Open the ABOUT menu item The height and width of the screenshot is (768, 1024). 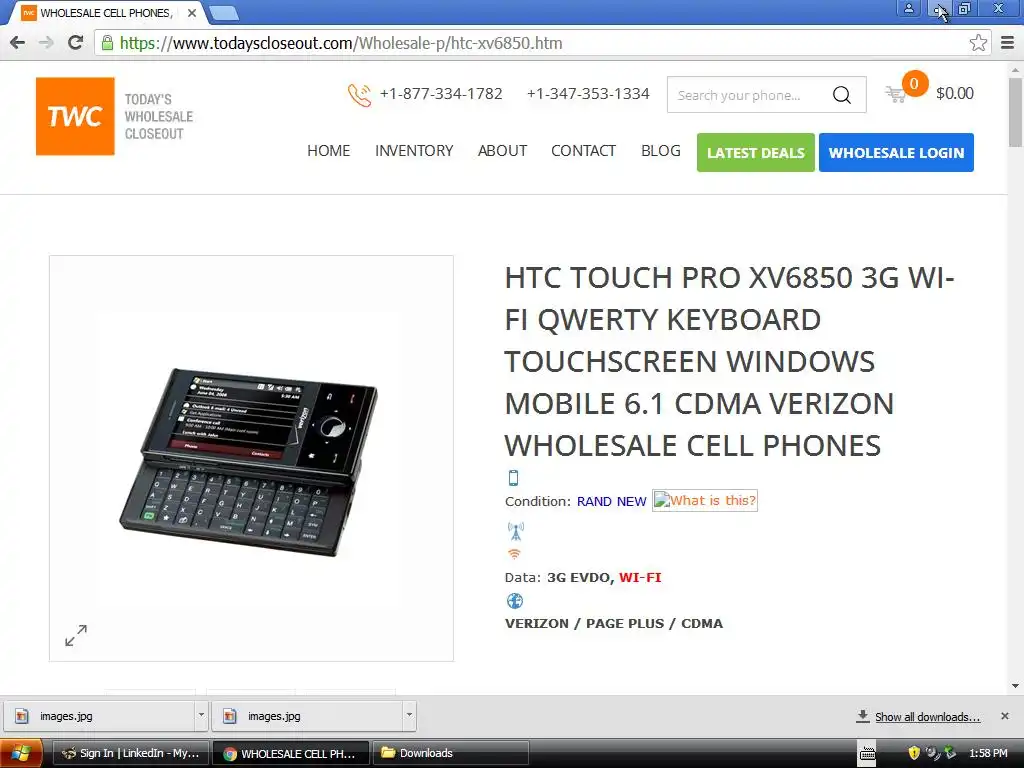[502, 151]
